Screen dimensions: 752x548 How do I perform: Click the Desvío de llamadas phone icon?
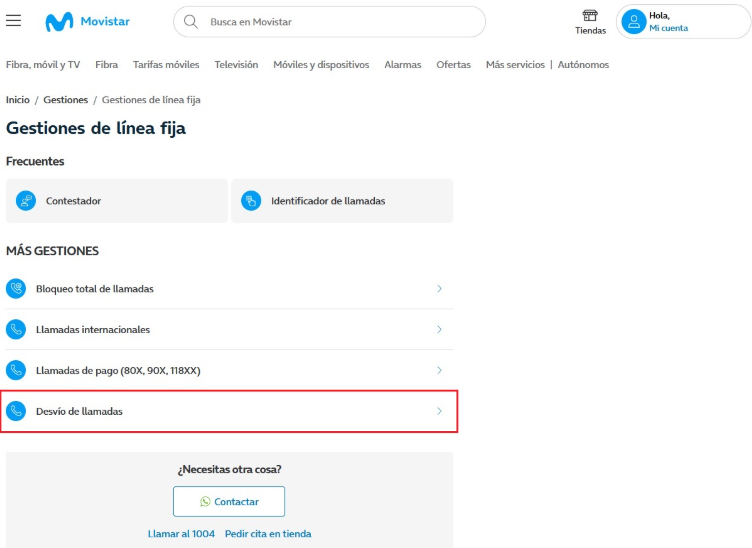(16, 411)
